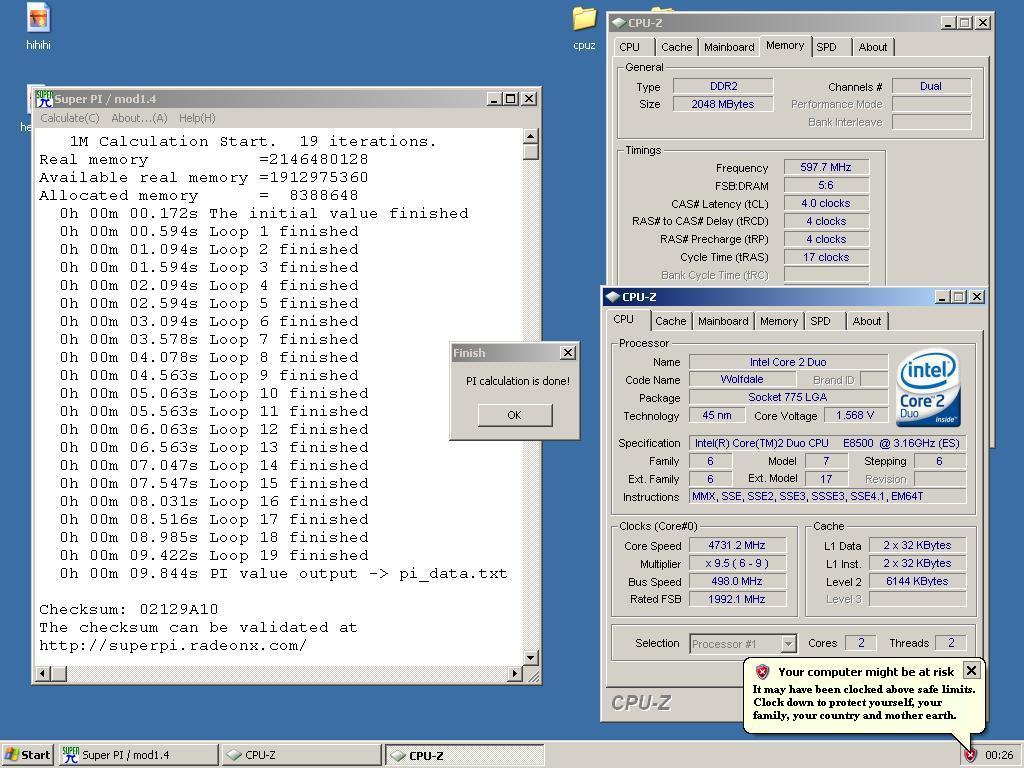Click the 'PI value output -> pi_data.txt' line
Image resolution: width=1024 pixels, height=768 pixels.
coord(283,573)
